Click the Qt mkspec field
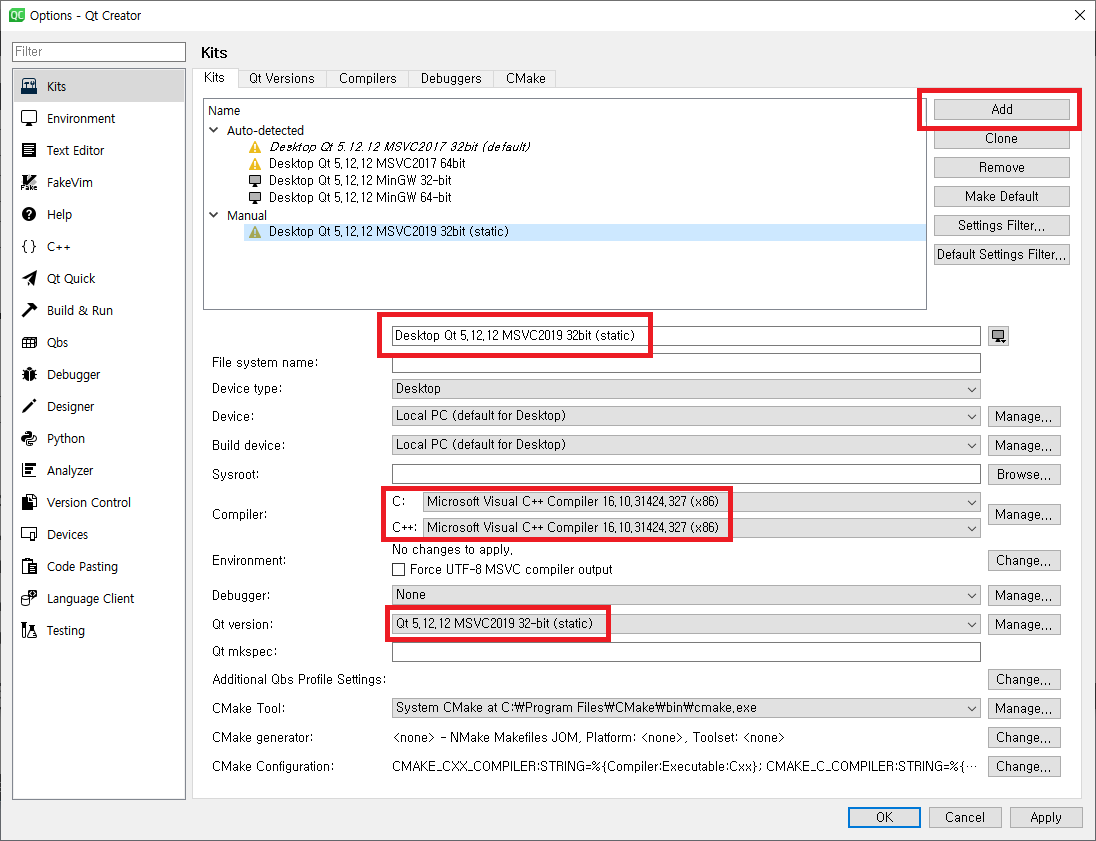The width and height of the screenshot is (1096, 841). pos(686,652)
